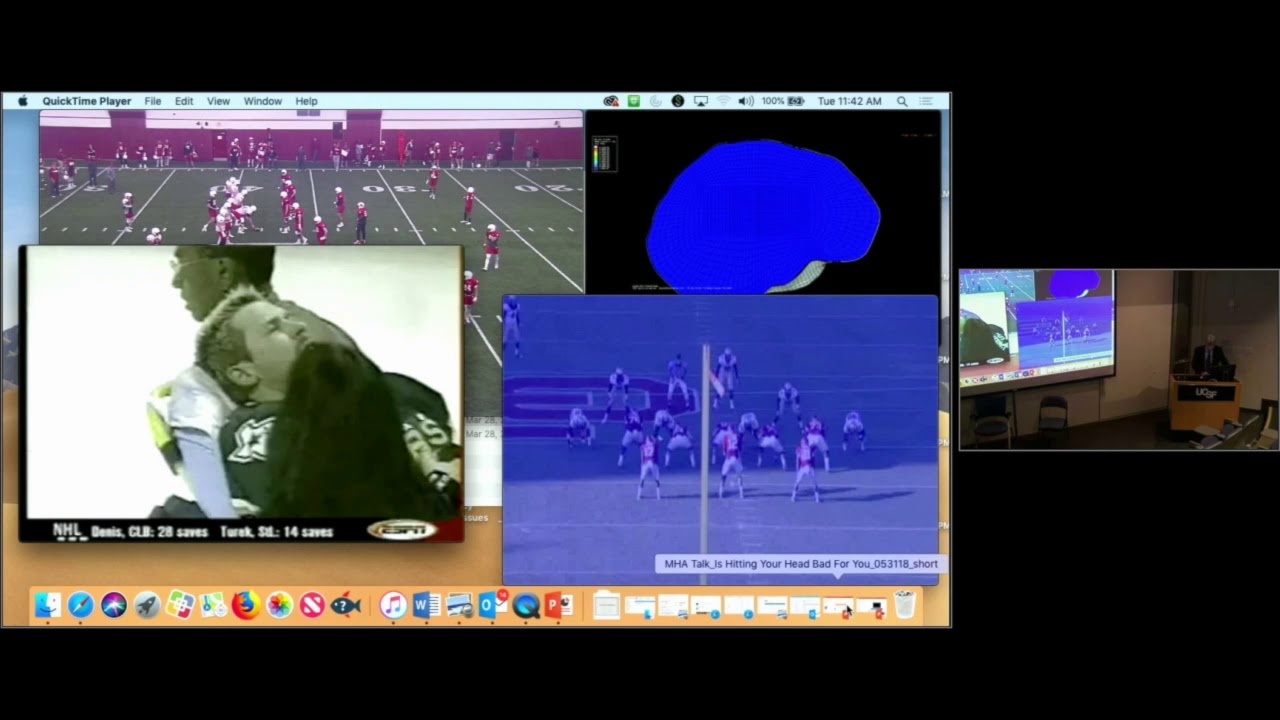This screenshot has width=1280, height=720.
Task: Open the Apple menu
Action: point(22,101)
